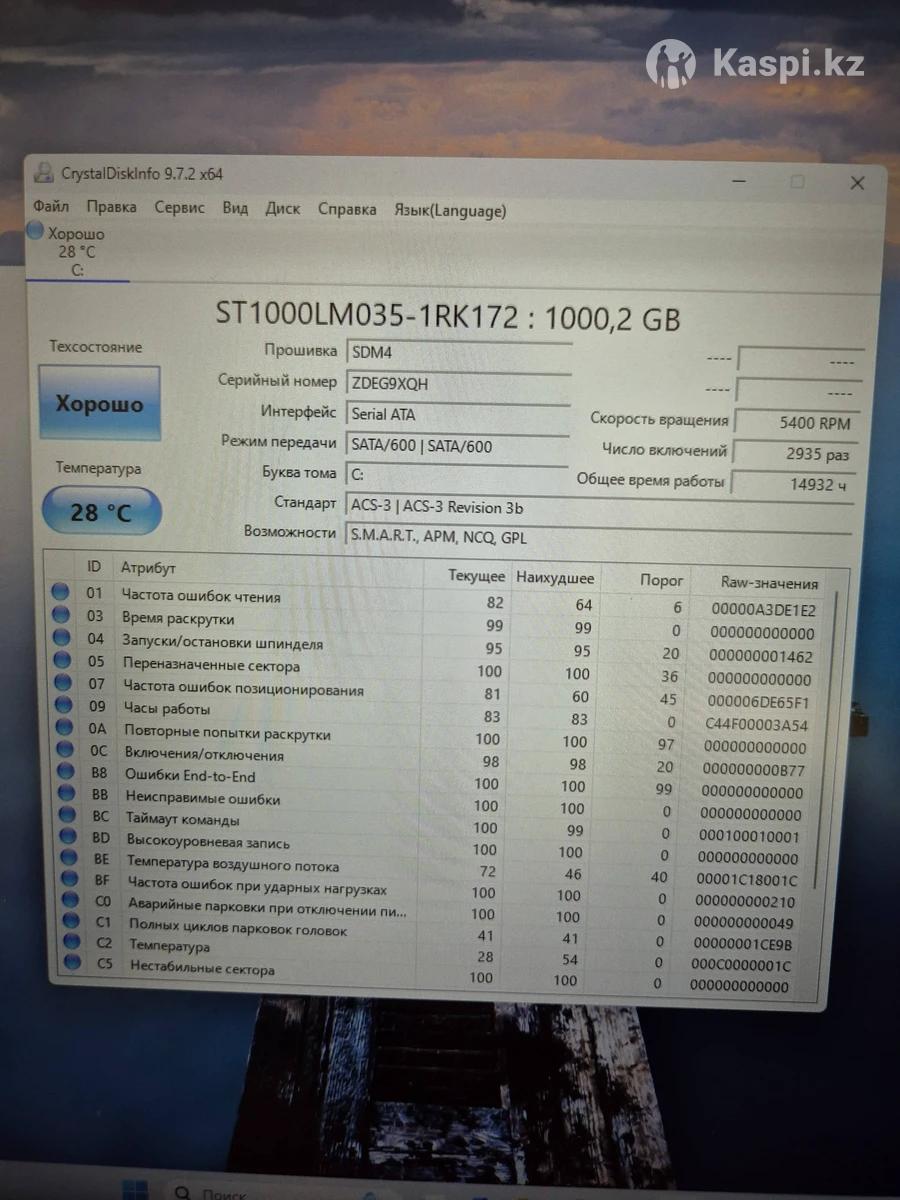Click the Хорошо health status button

(99, 403)
